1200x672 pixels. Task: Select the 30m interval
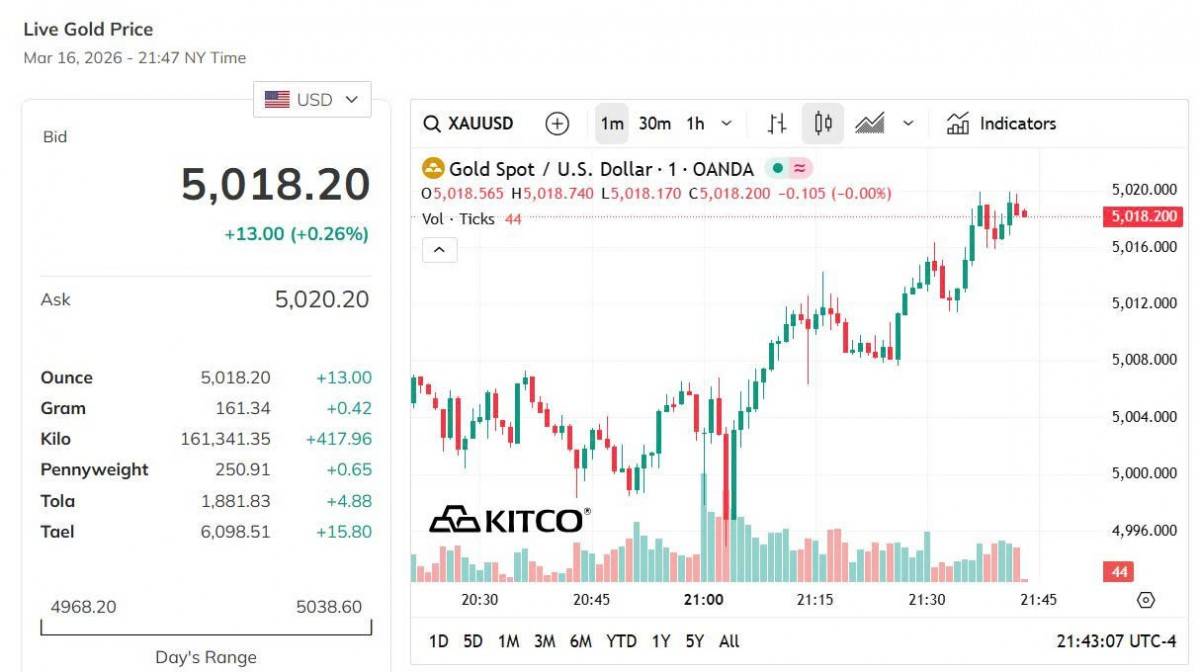[x=655, y=124]
